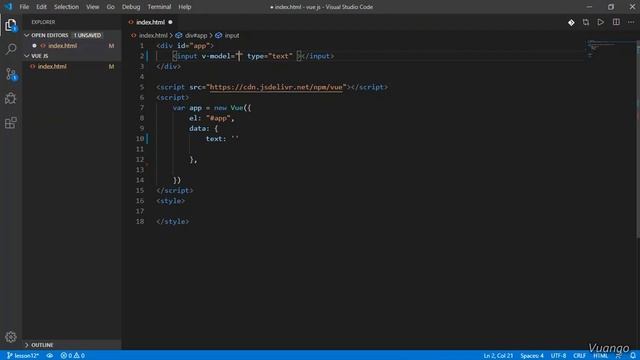Click the eye watch icon in the status bar

coord(49,356)
